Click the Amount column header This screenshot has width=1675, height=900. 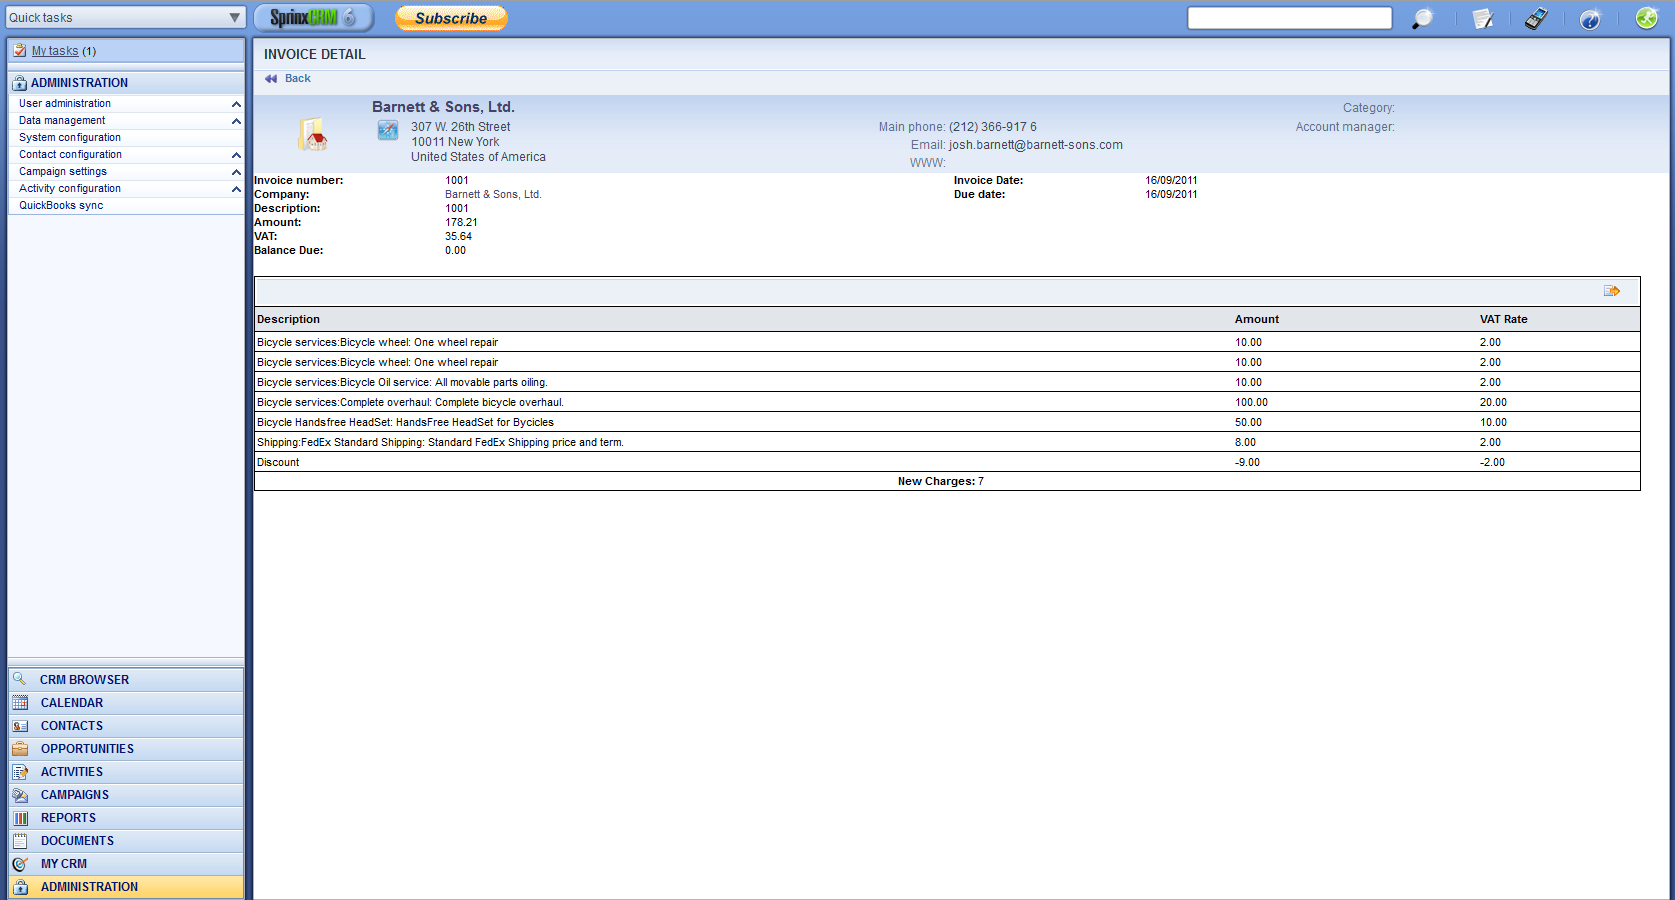[1257, 320]
